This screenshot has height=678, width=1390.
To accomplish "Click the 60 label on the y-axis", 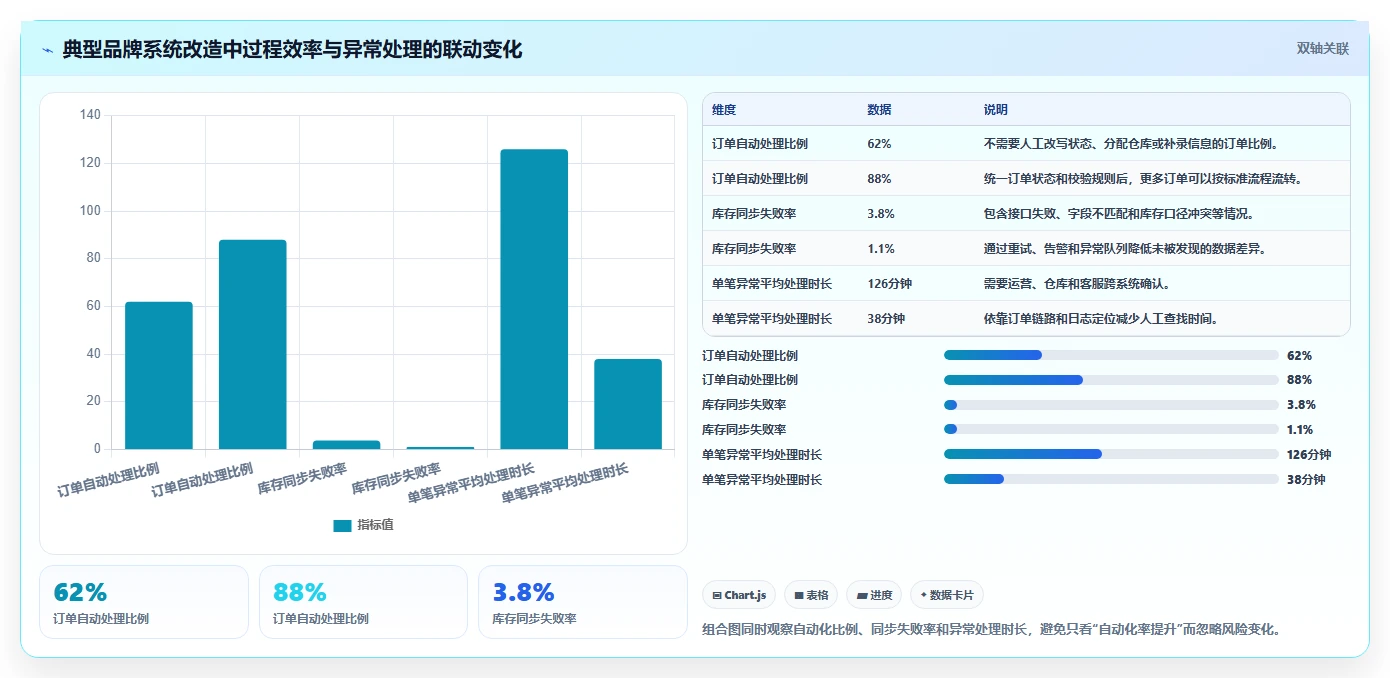I will click(x=93, y=306).
